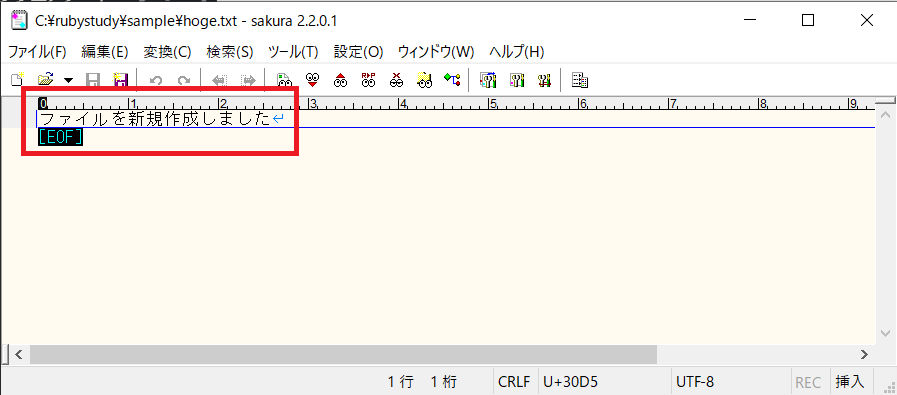Click the Find search toolbar icon

coord(283,80)
